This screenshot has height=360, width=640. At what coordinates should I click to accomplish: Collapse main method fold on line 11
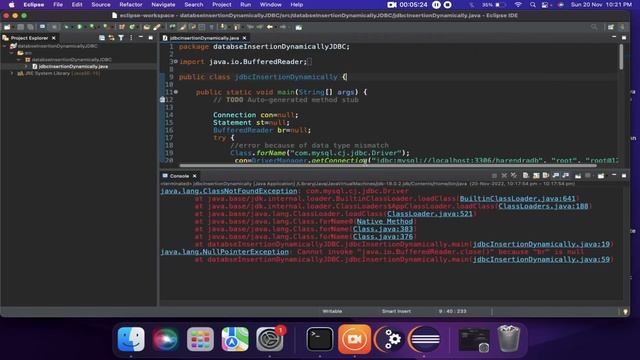[x=176, y=92]
